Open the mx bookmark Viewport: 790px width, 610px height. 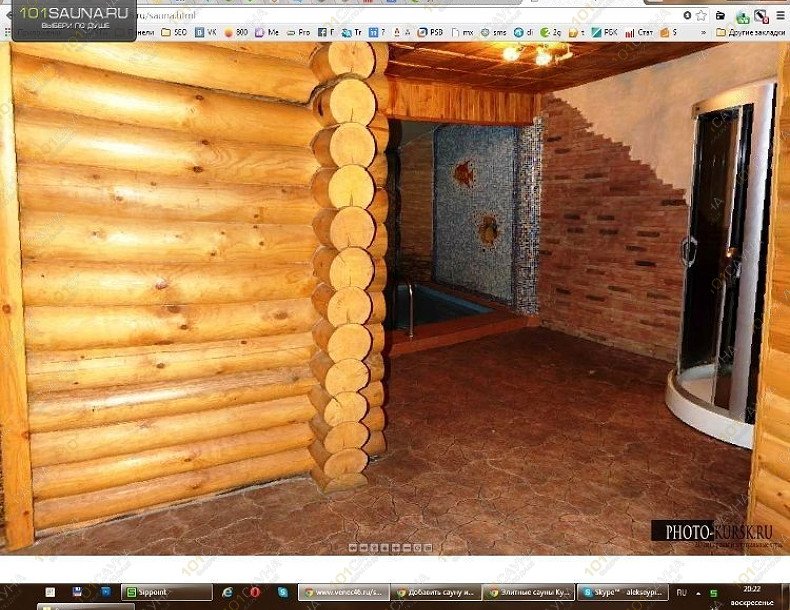tap(462, 32)
